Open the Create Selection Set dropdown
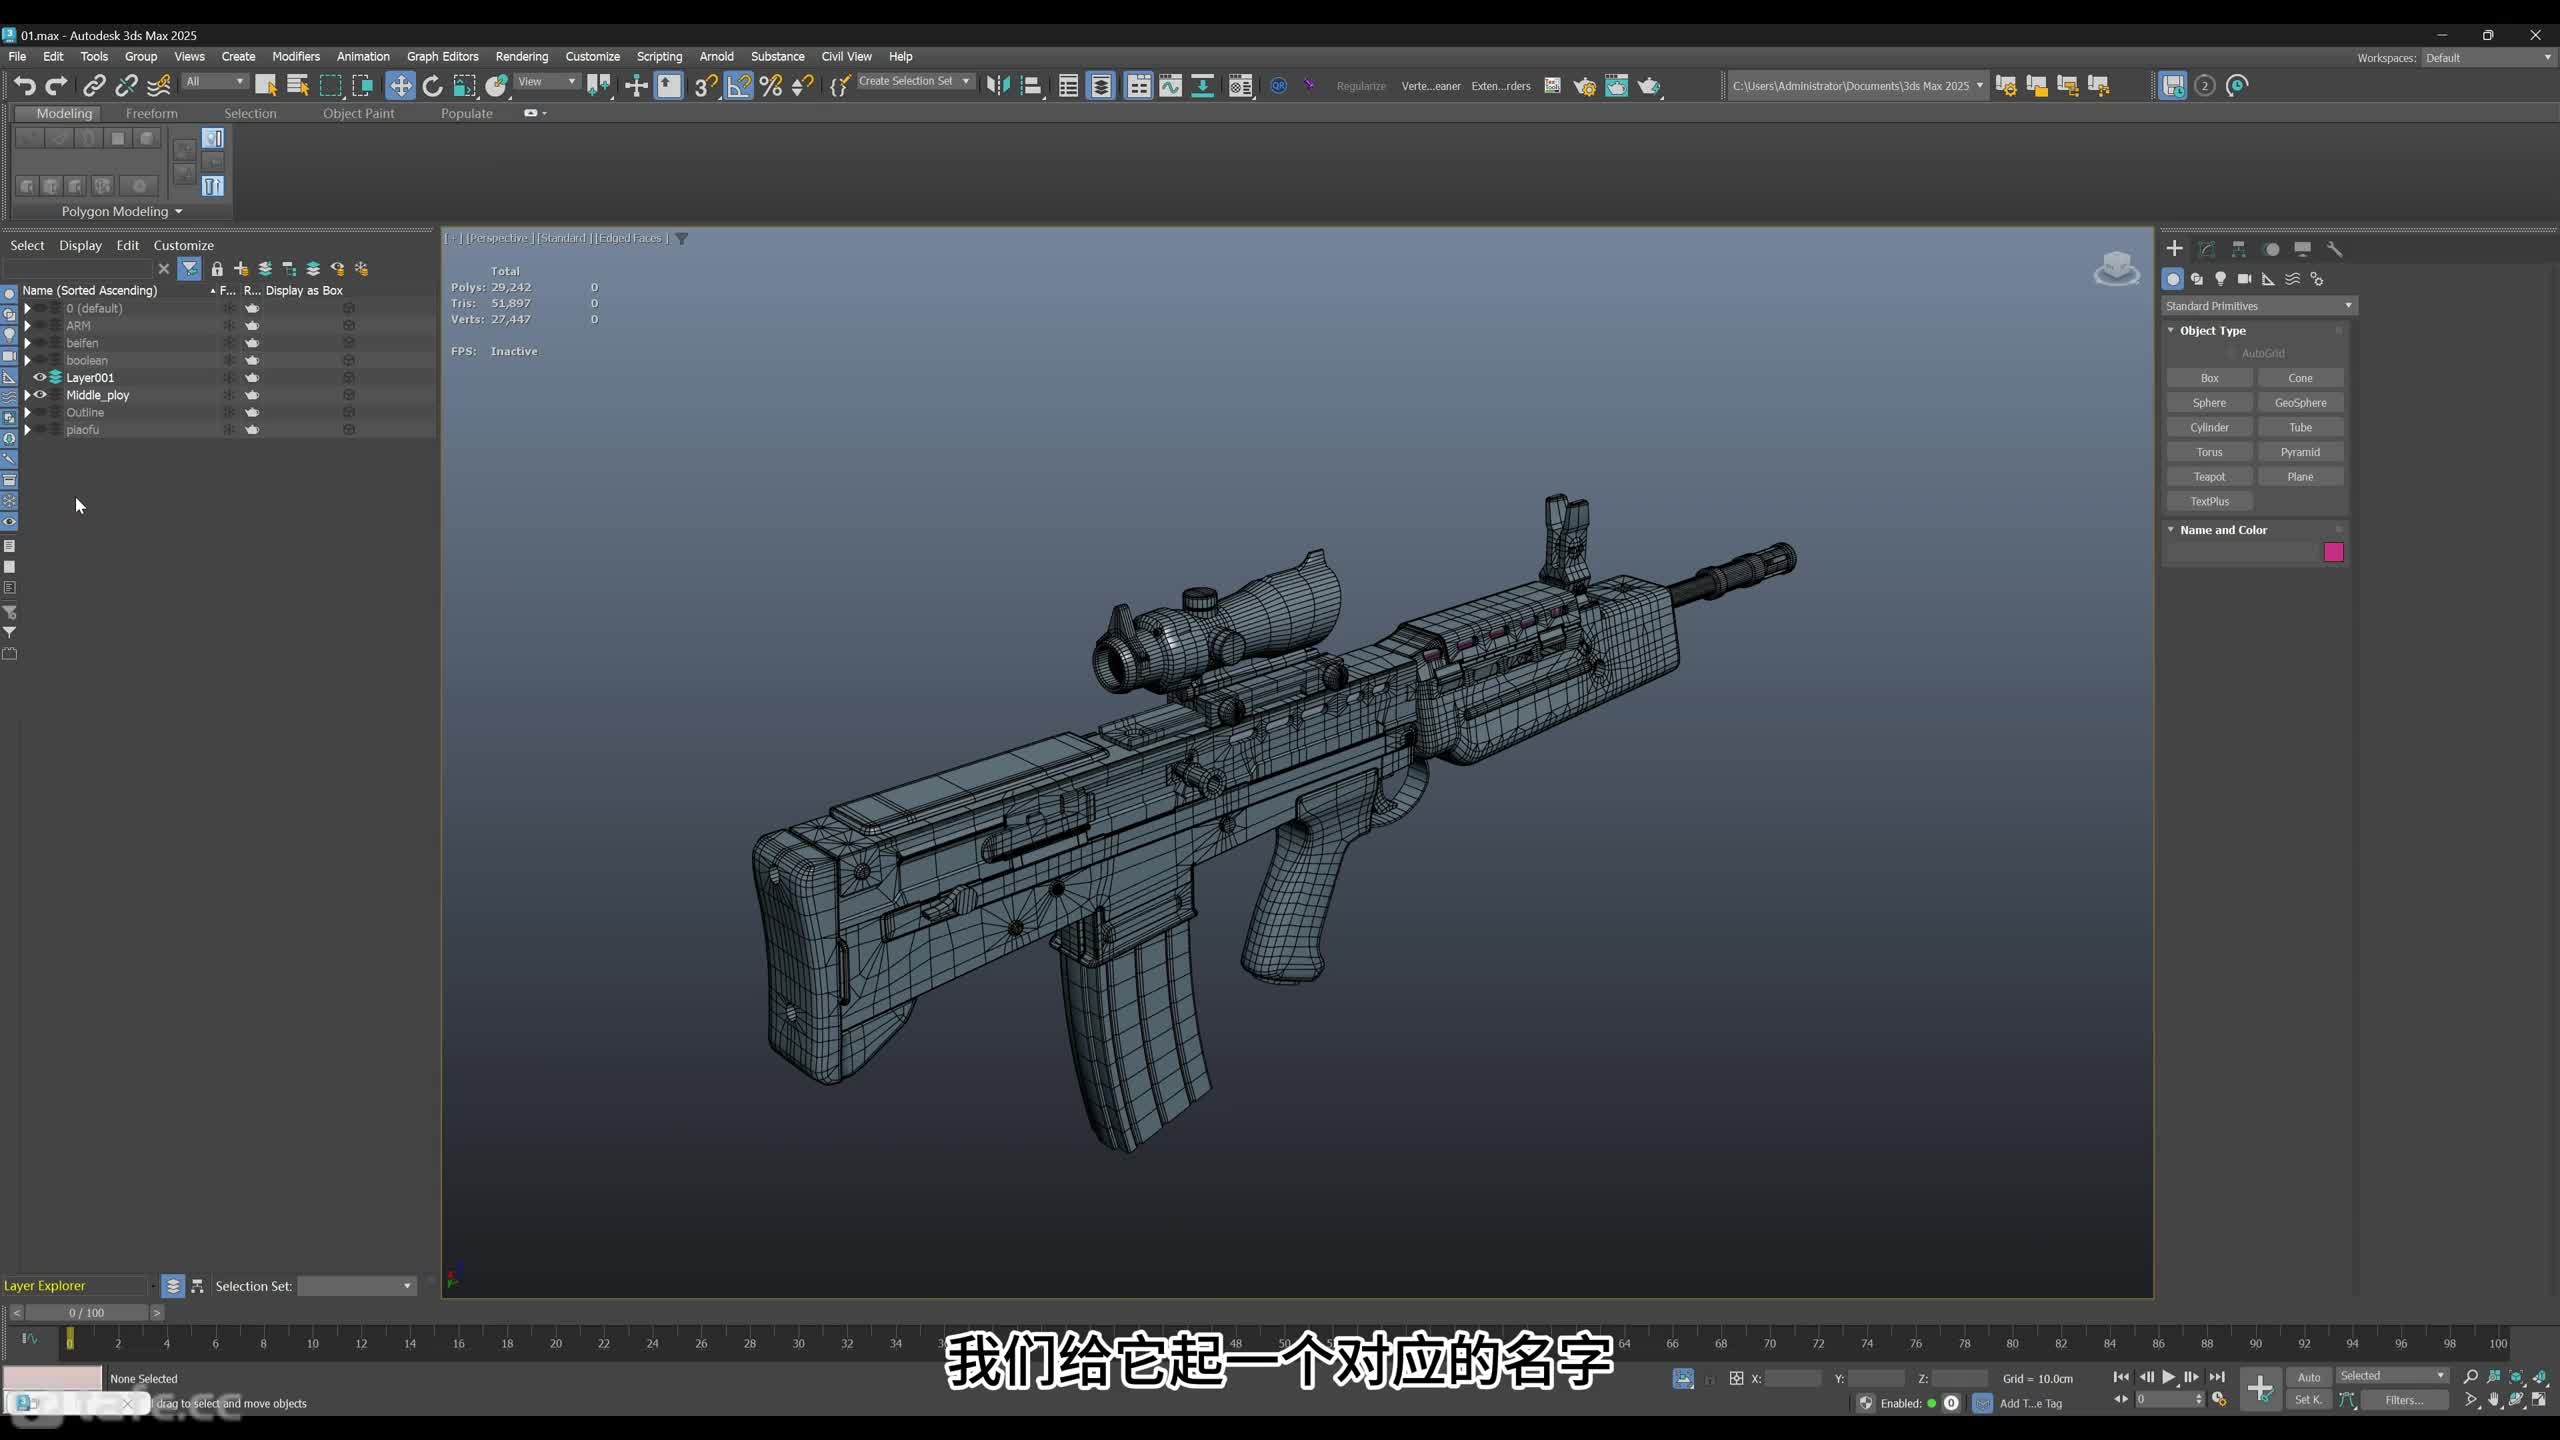The image size is (2560, 1440). [914, 81]
